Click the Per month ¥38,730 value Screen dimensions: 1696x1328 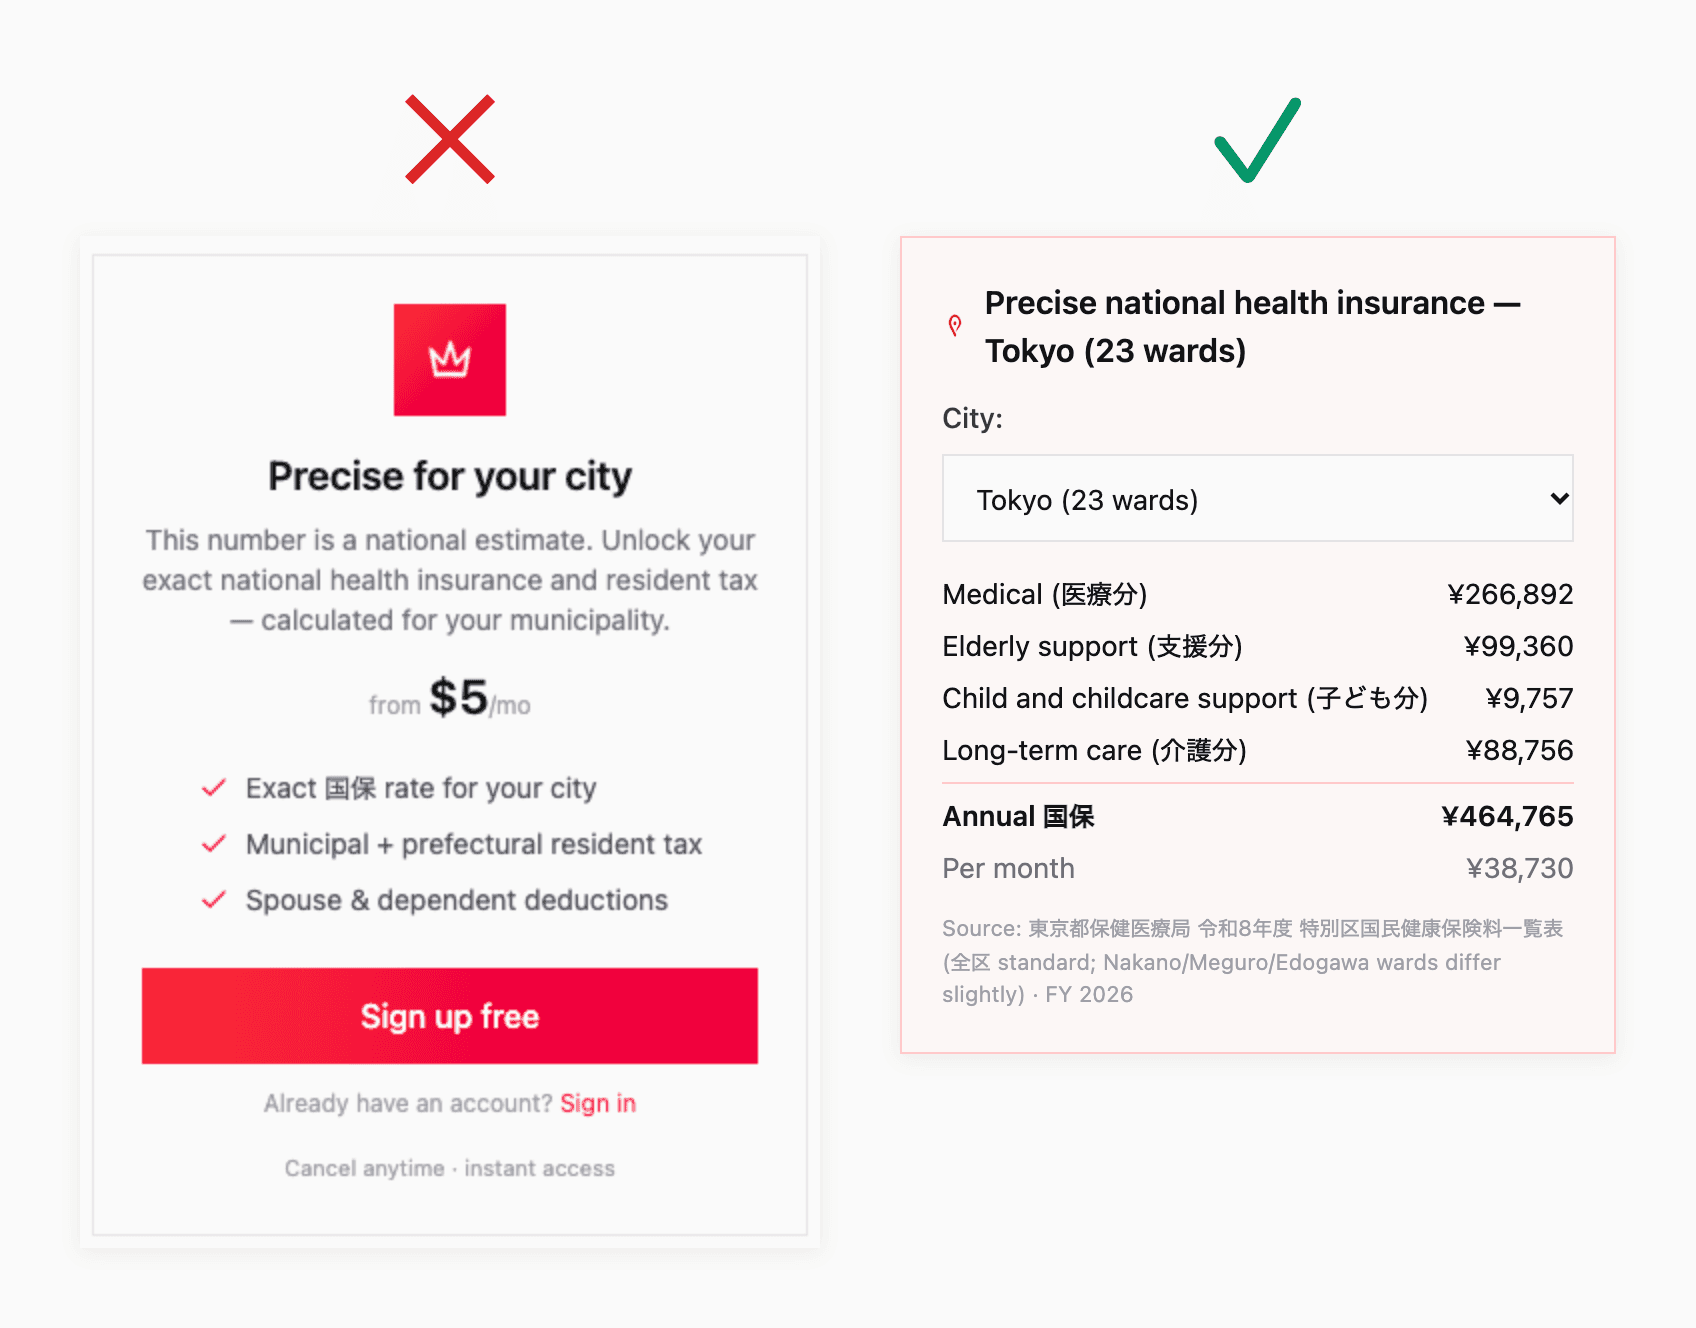[1519, 868]
